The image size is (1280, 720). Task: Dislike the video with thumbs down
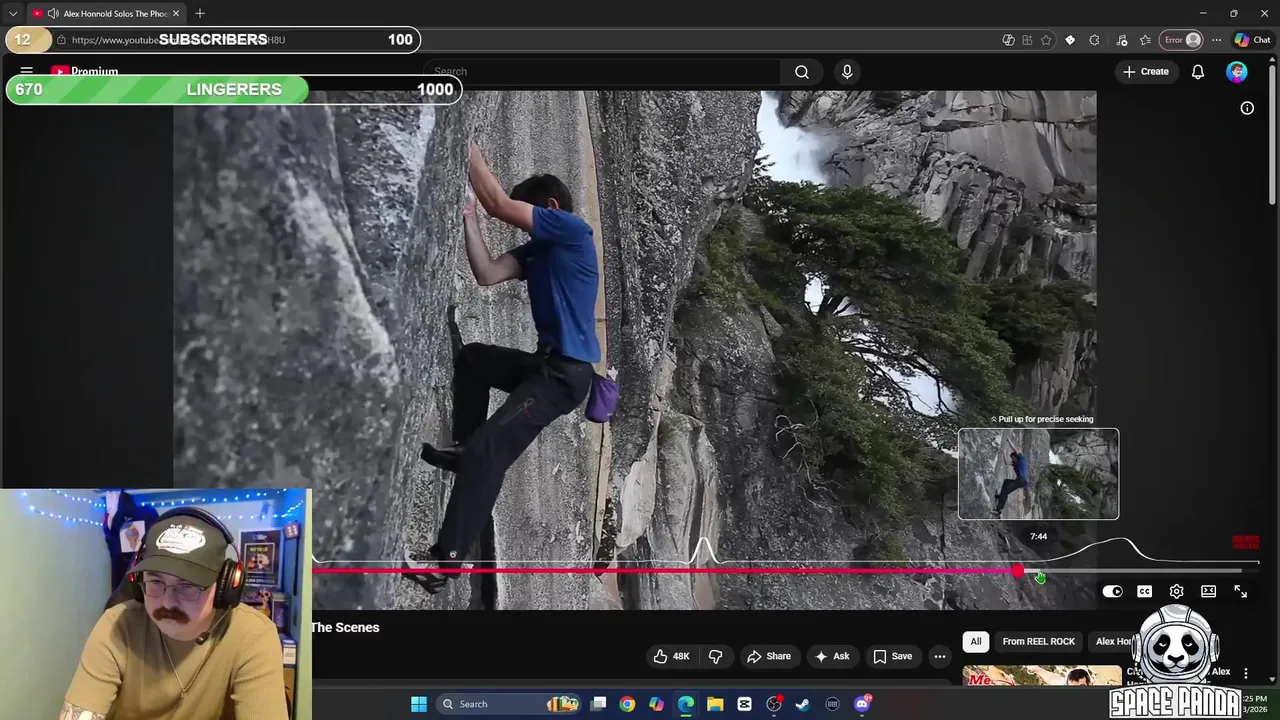(x=715, y=656)
